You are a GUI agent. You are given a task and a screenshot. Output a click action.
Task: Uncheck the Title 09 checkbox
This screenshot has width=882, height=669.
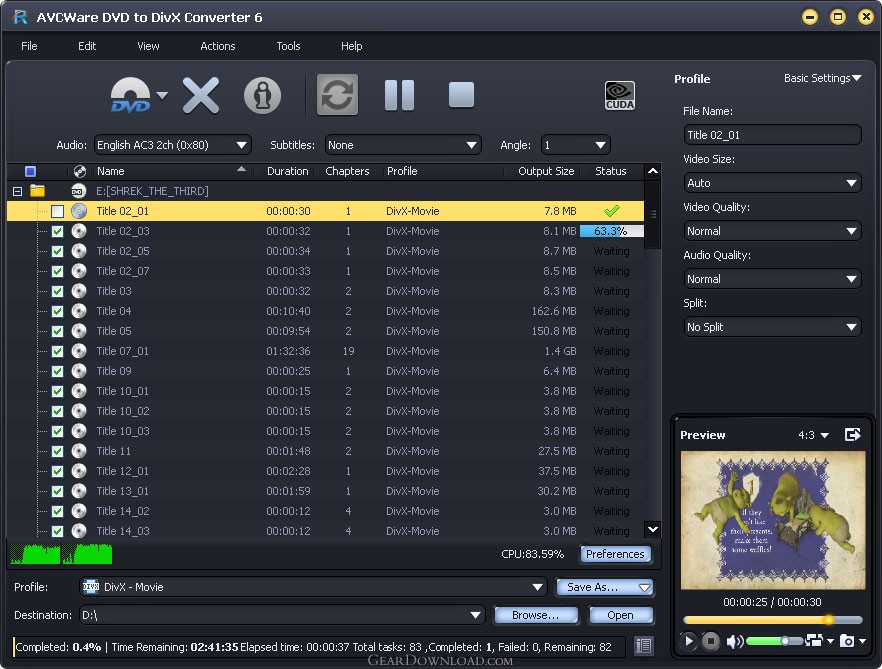[57, 371]
